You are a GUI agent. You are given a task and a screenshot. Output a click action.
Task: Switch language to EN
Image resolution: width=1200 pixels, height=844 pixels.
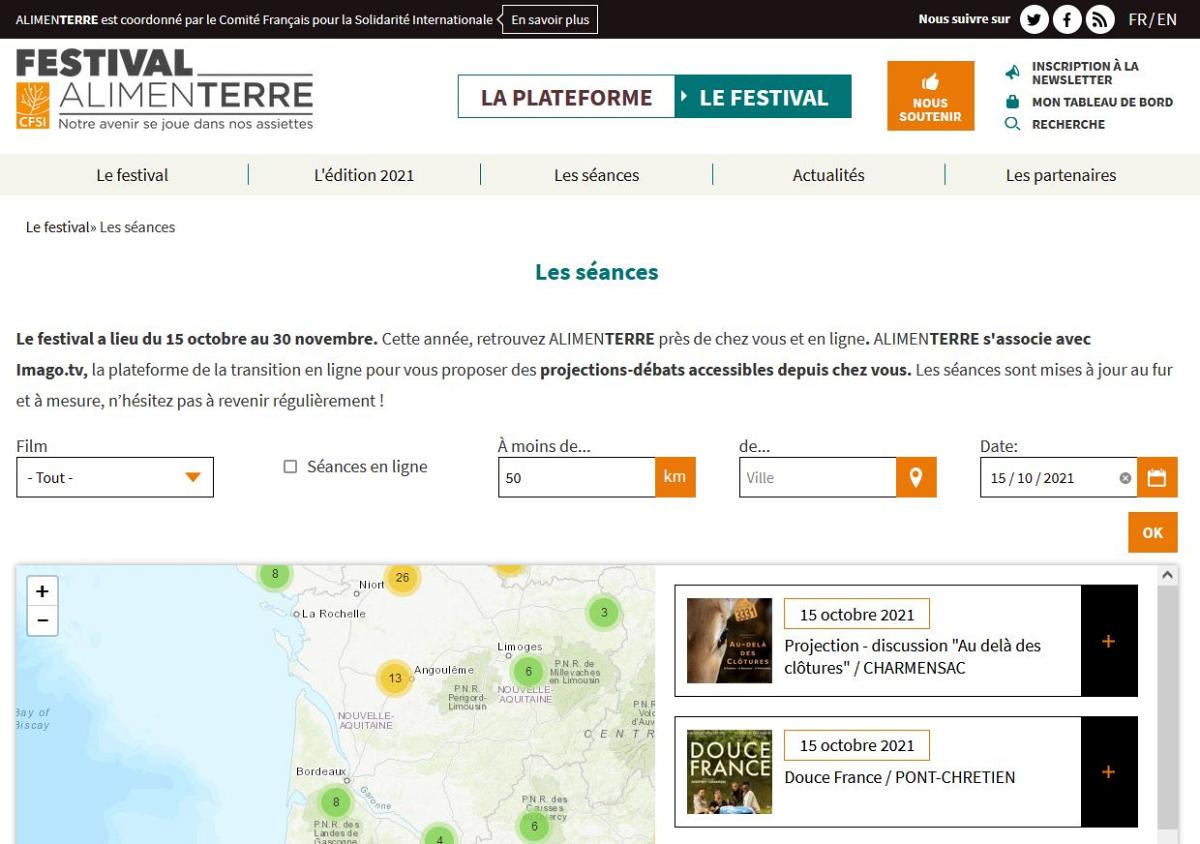pyautogui.click(x=1167, y=19)
